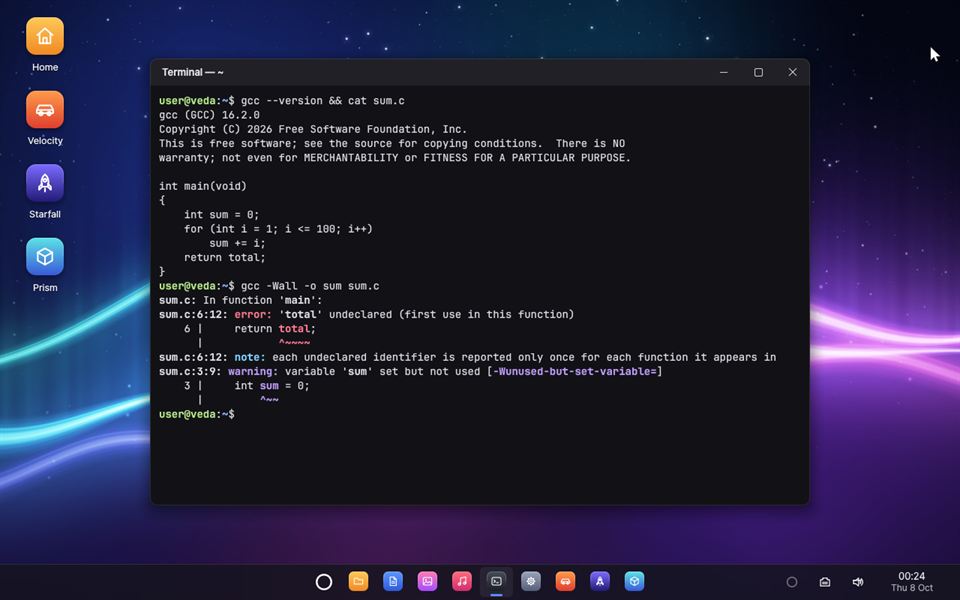Select the Terminal icon in the taskbar
Image resolution: width=960 pixels, height=600 pixels.
(497, 582)
